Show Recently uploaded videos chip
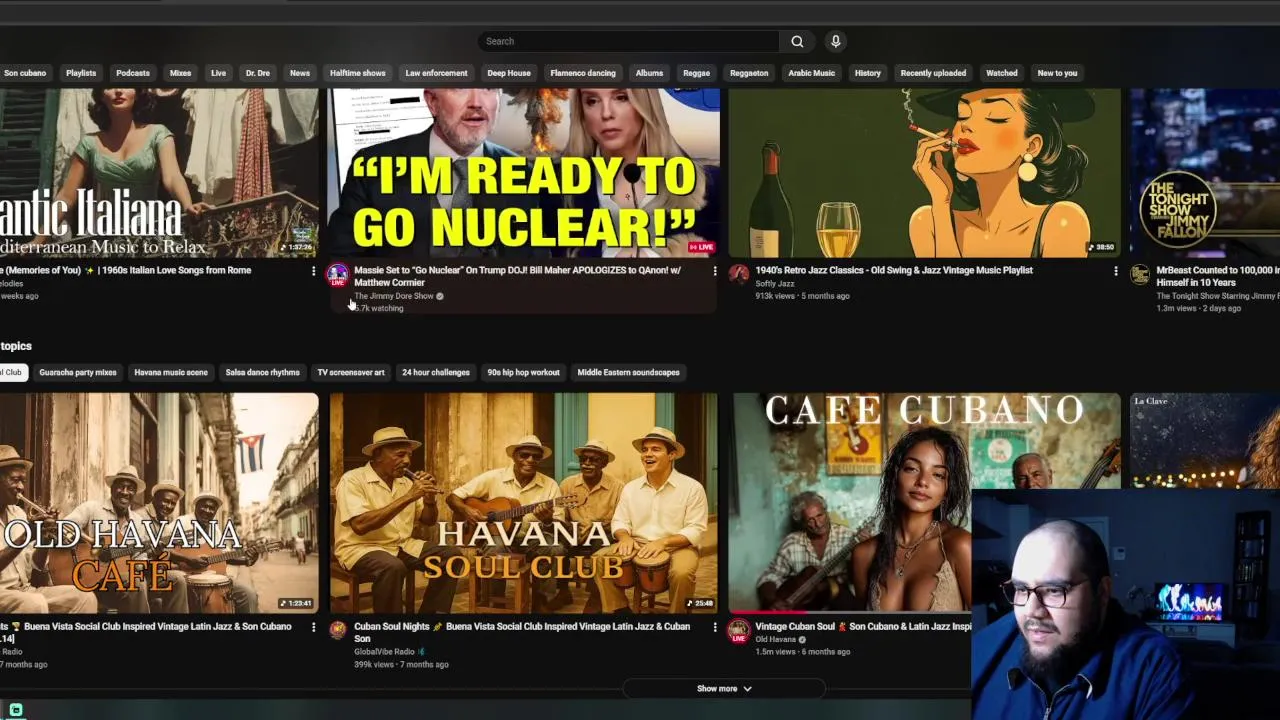The image size is (1280, 720). pyautogui.click(x=933, y=73)
